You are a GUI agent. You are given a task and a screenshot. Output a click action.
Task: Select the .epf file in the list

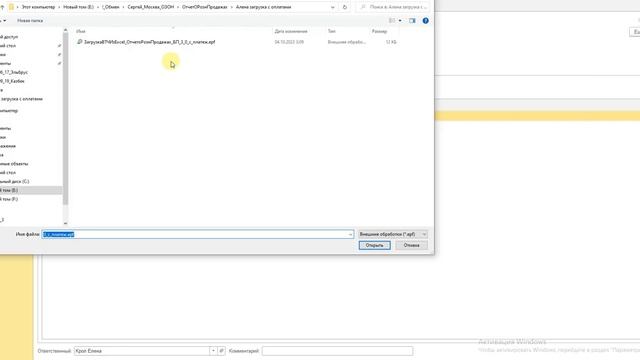tap(149, 42)
